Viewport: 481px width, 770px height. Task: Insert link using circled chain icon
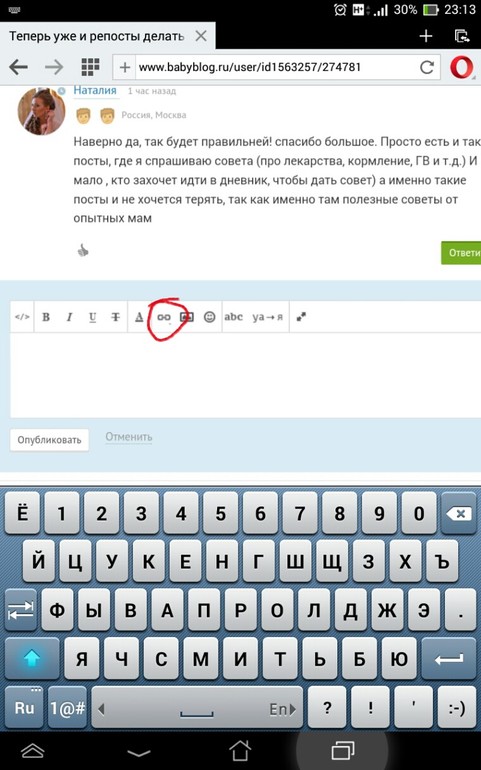(164, 317)
